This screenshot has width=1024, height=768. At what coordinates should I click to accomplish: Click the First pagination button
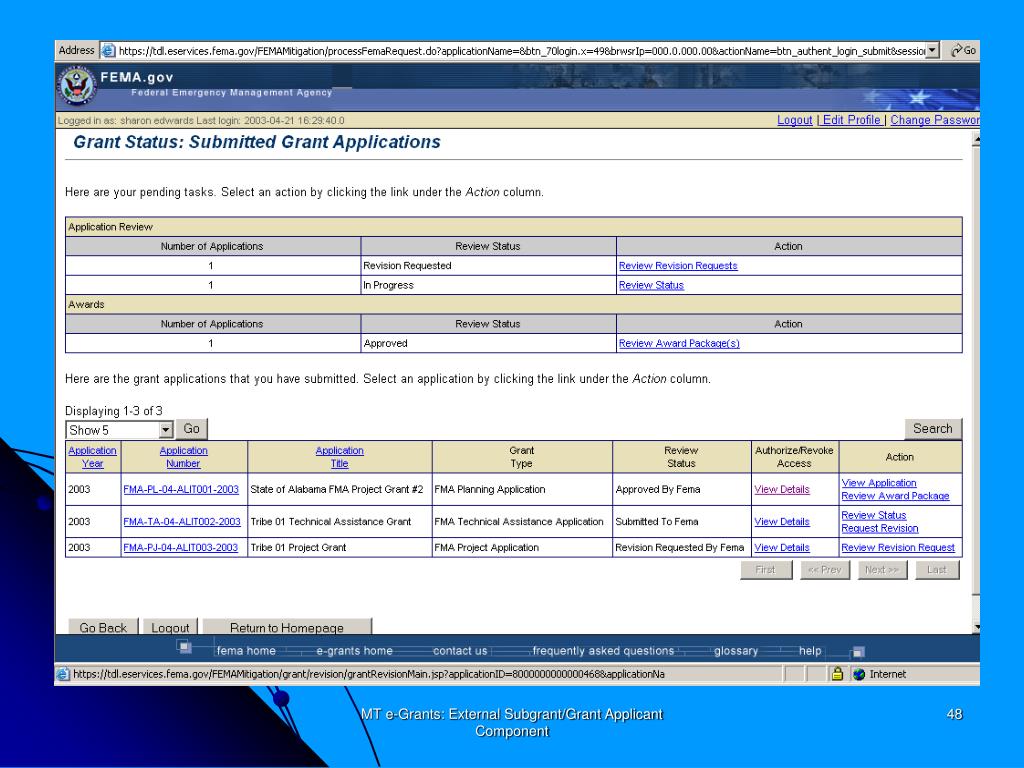765,570
